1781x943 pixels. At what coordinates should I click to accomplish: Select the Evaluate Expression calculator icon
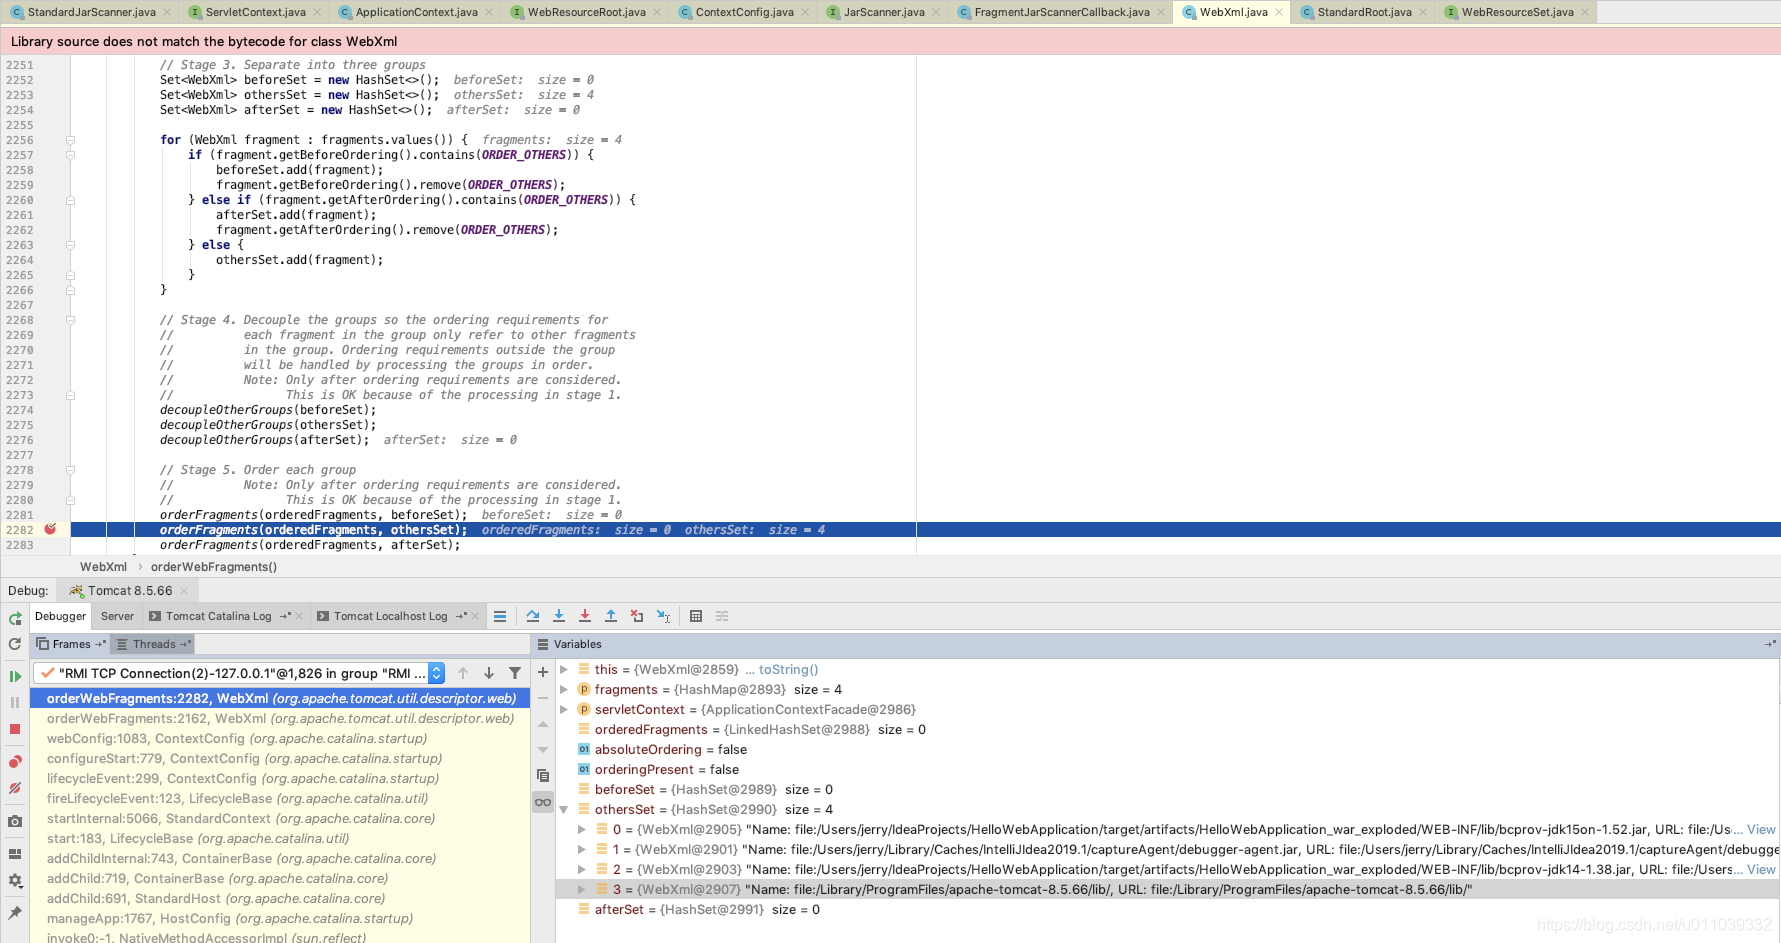coord(696,616)
